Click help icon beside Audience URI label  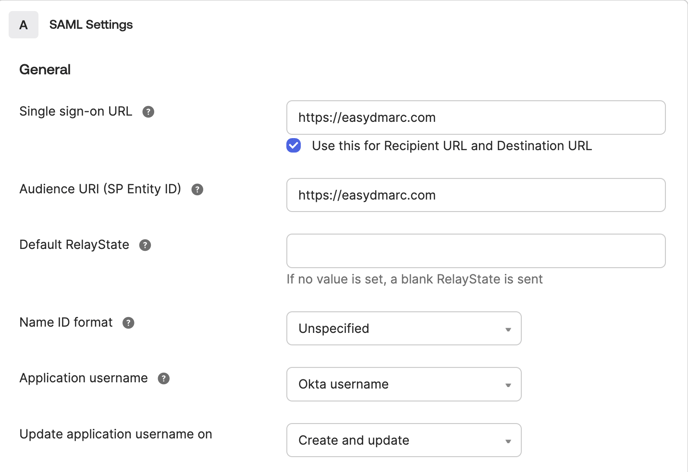pos(197,190)
